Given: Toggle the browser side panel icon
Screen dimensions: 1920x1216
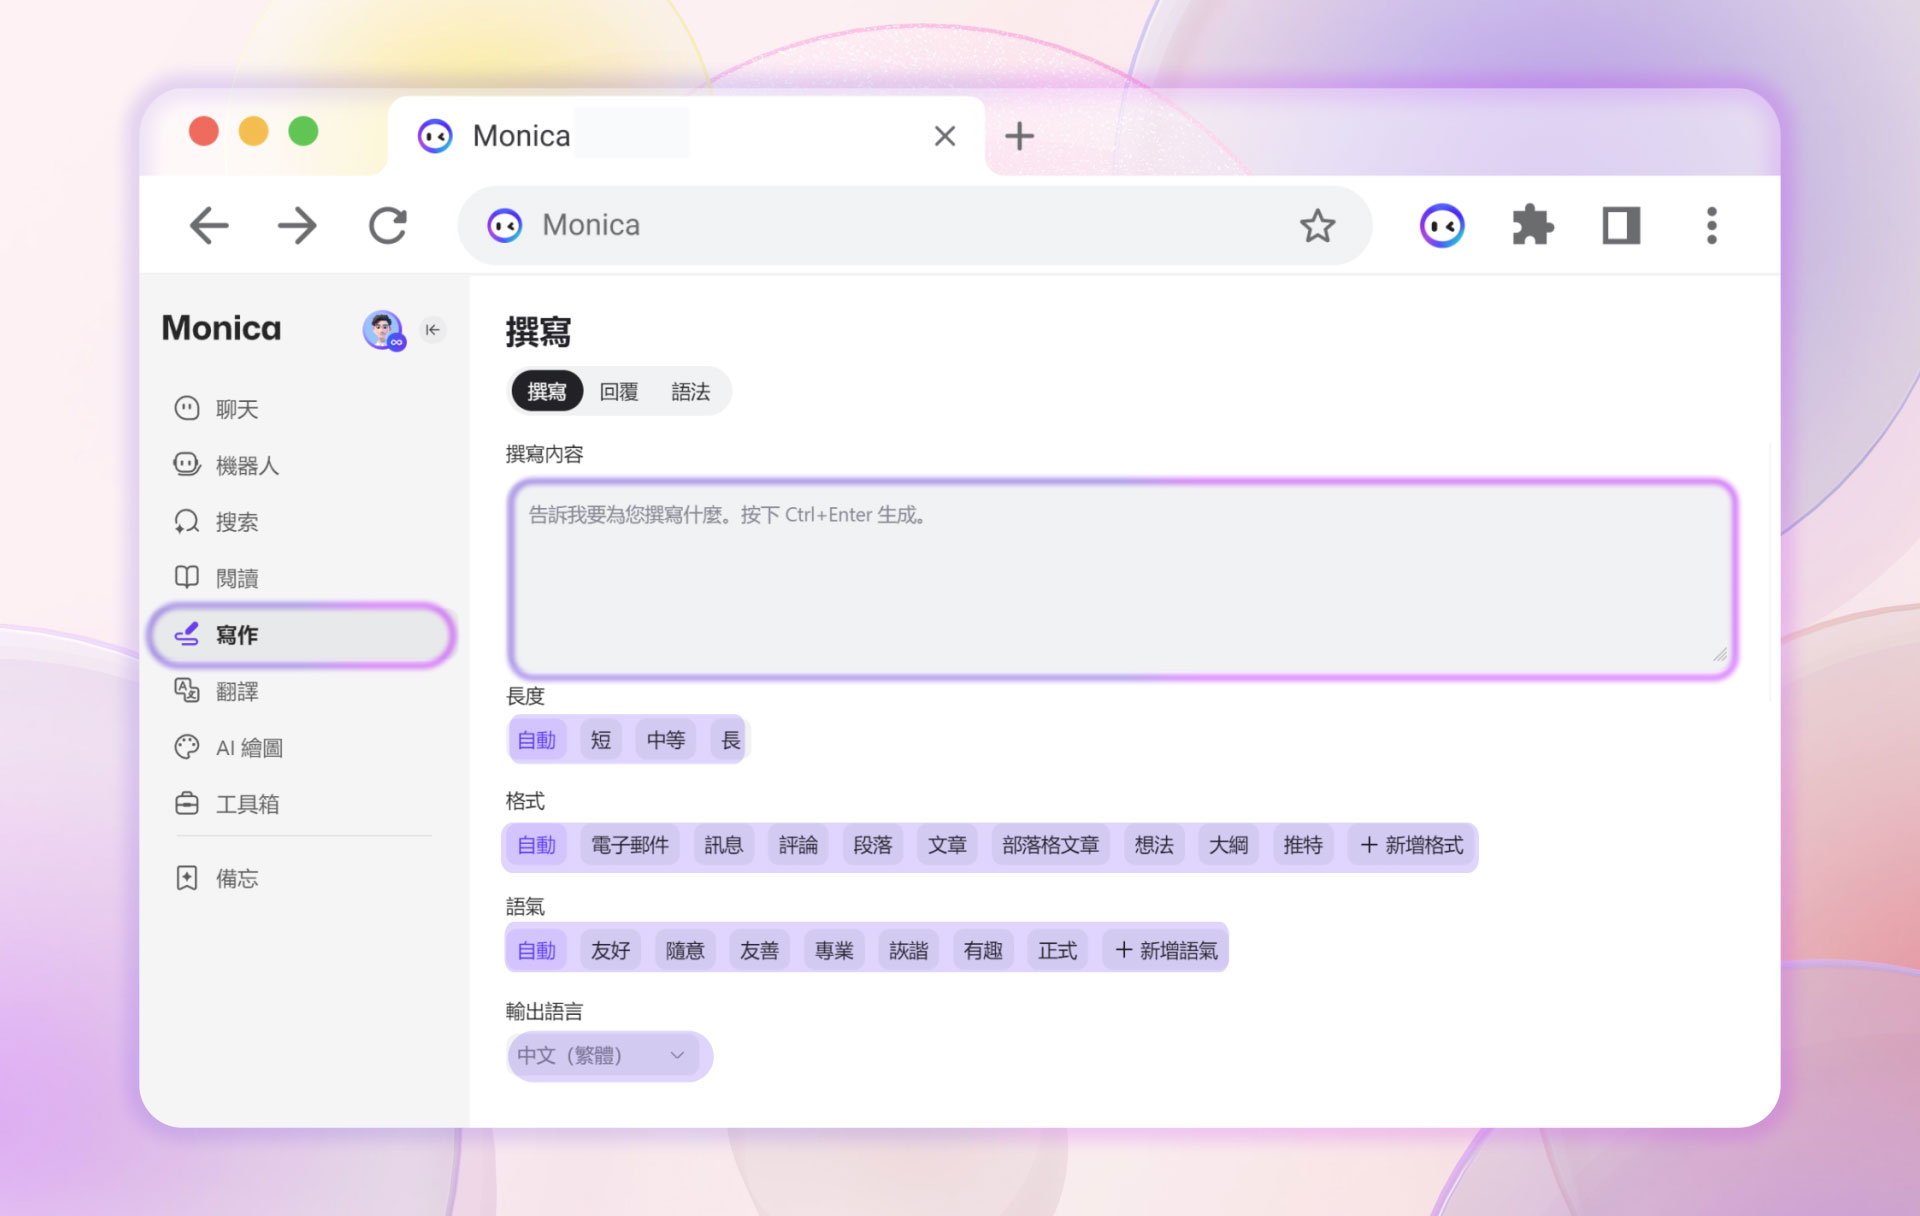Looking at the screenshot, I should tap(1621, 226).
